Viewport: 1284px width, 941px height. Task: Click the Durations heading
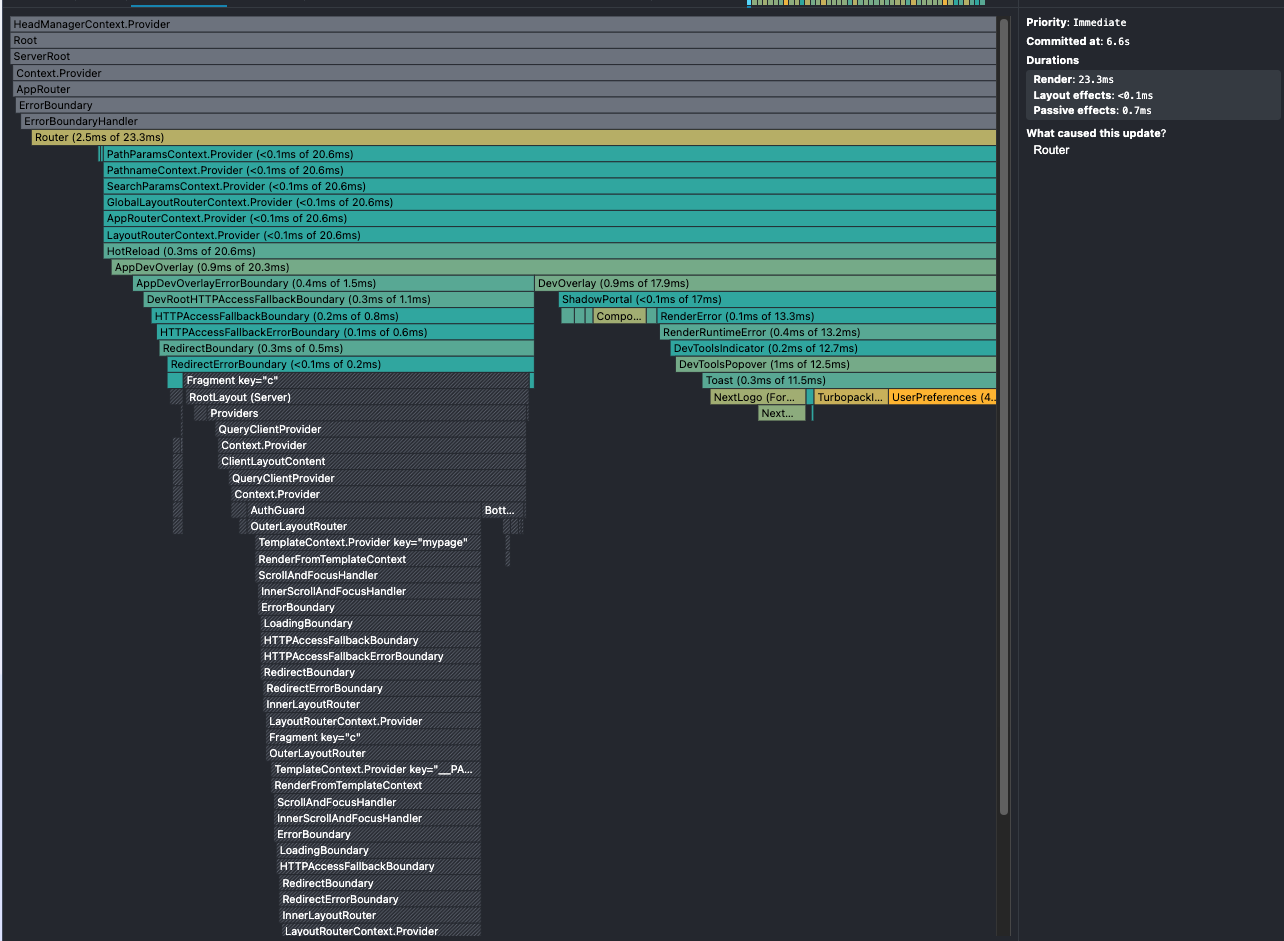coord(1052,60)
